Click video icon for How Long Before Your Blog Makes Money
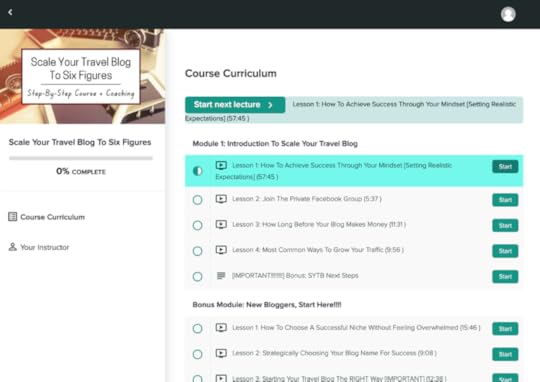 coord(221,225)
